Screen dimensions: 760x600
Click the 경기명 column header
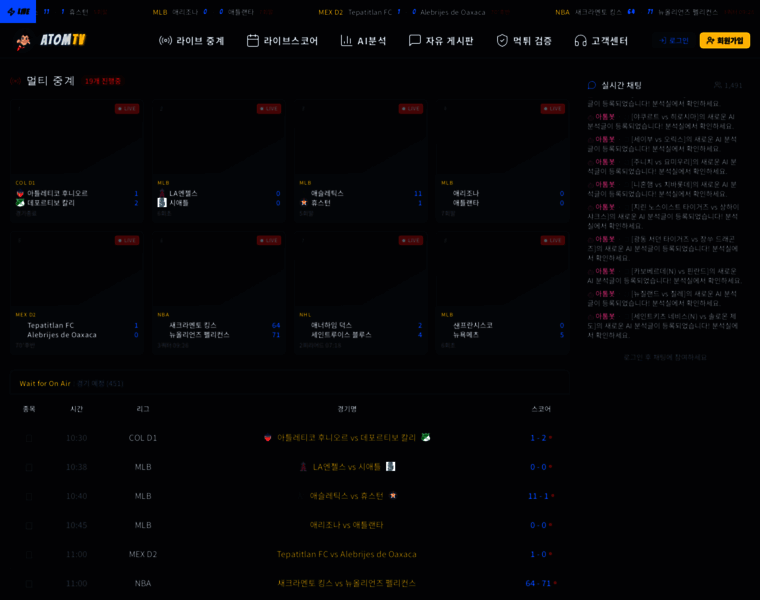pyautogui.click(x=347, y=409)
